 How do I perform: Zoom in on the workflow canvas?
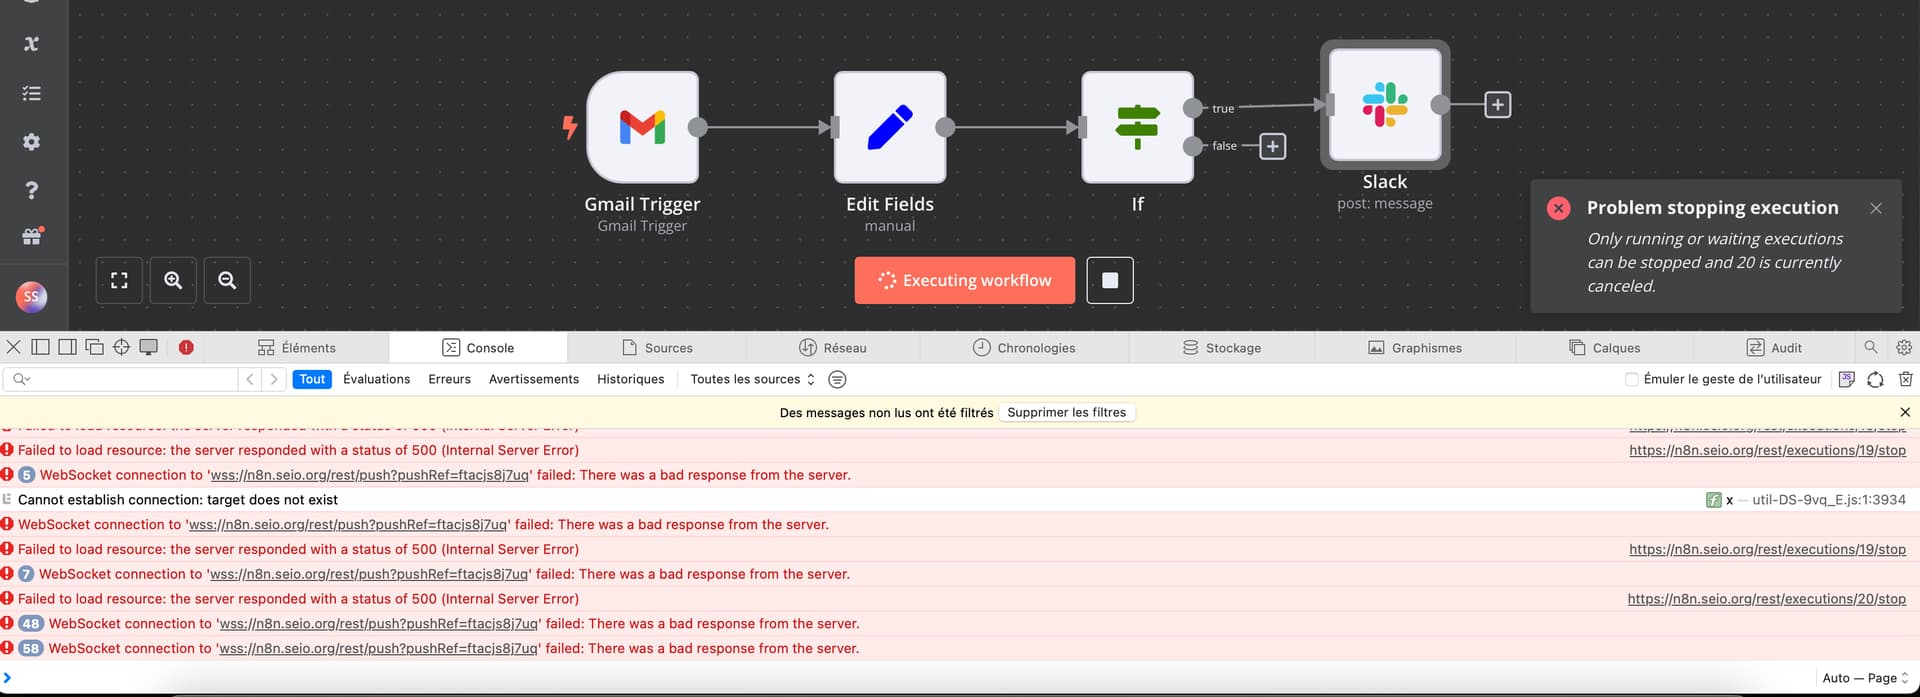click(173, 280)
